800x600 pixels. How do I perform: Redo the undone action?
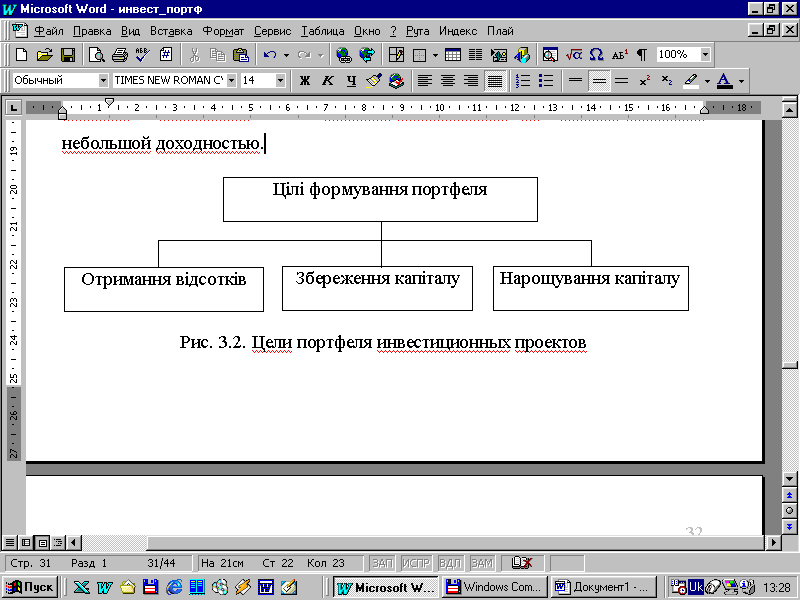click(x=304, y=55)
